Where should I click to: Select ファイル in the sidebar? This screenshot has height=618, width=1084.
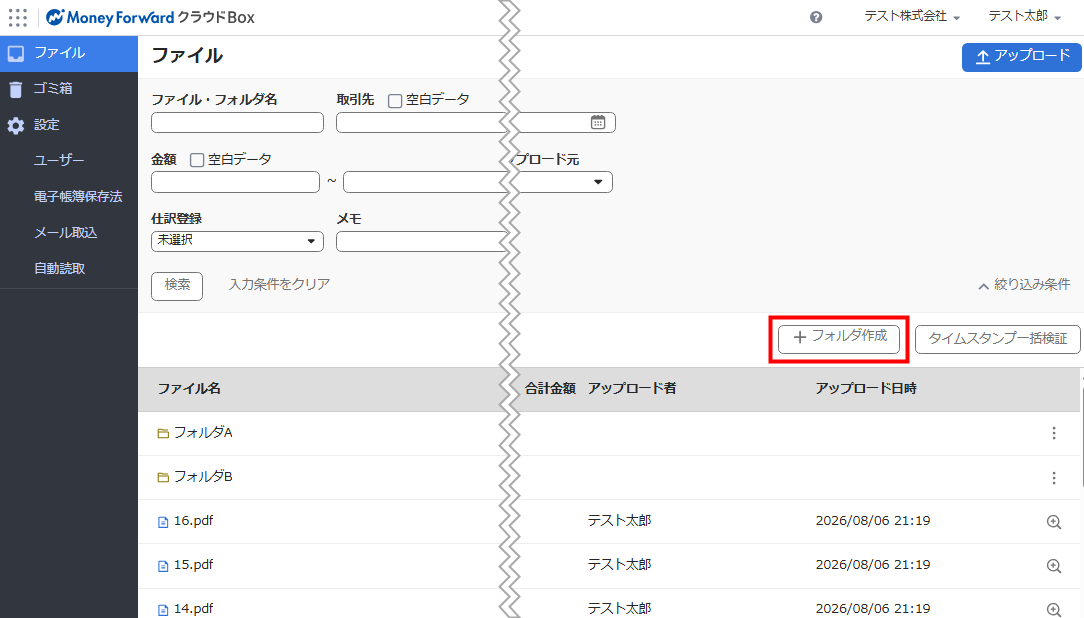69,53
